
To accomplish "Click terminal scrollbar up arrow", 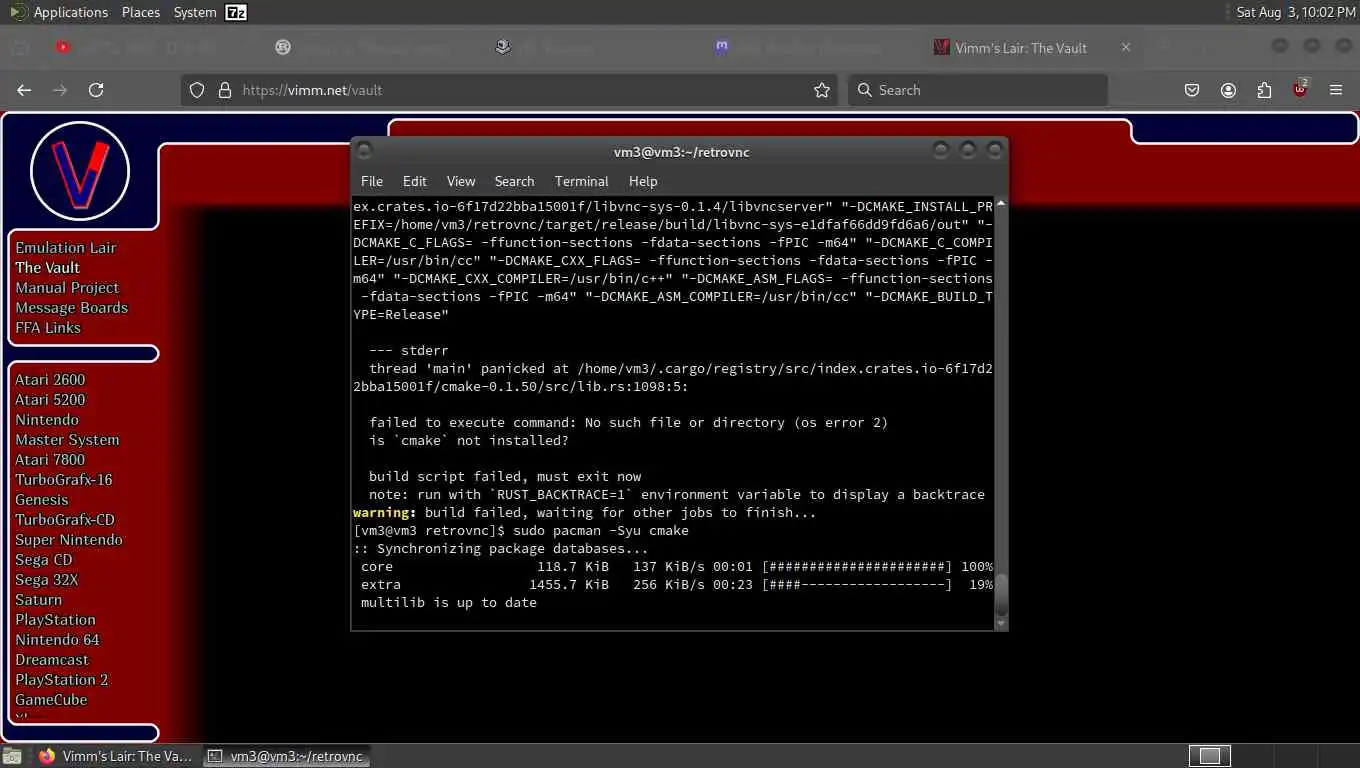I will pyautogui.click(x=1001, y=204).
